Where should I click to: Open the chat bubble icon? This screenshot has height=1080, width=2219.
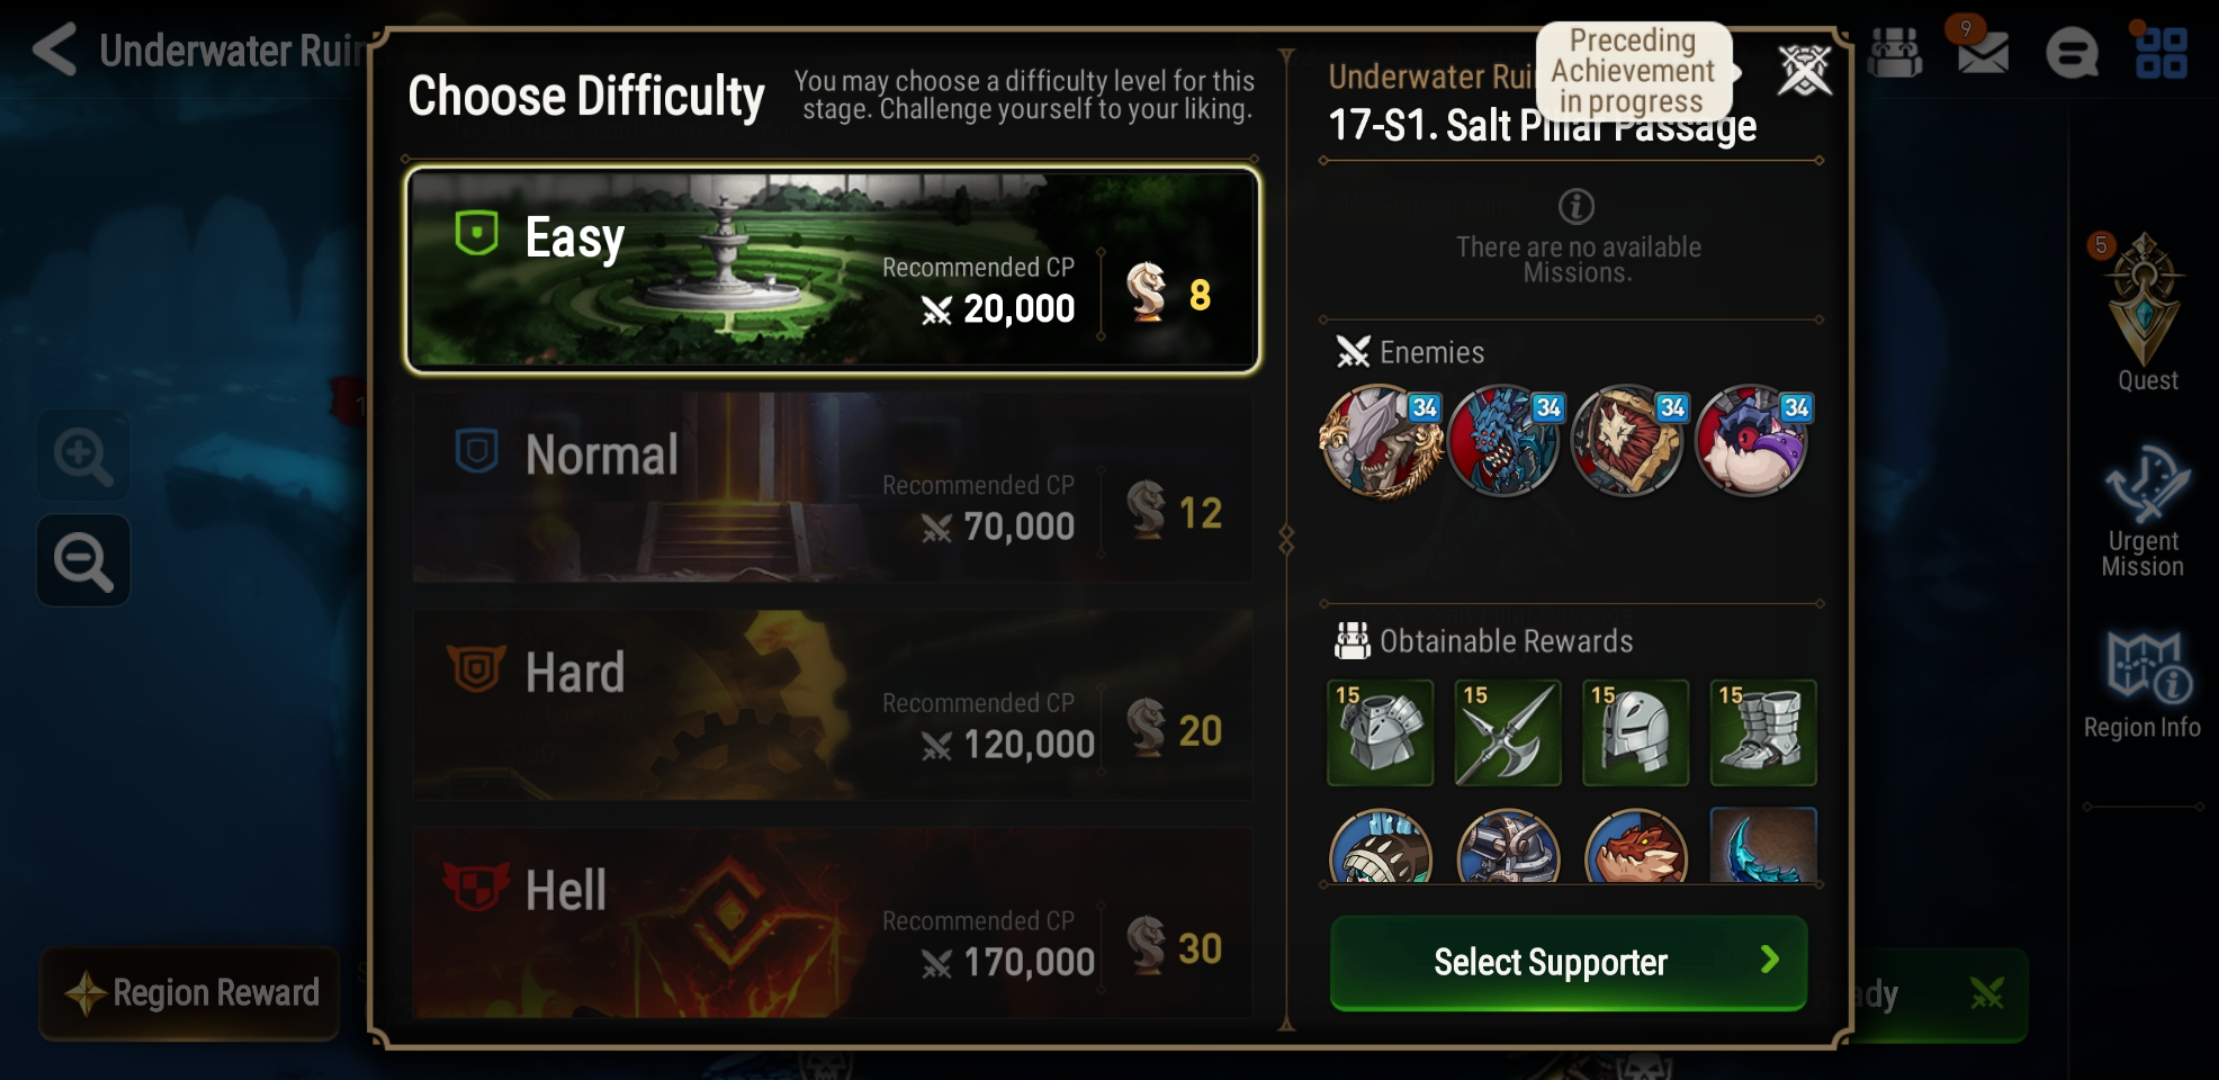[x=2072, y=52]
